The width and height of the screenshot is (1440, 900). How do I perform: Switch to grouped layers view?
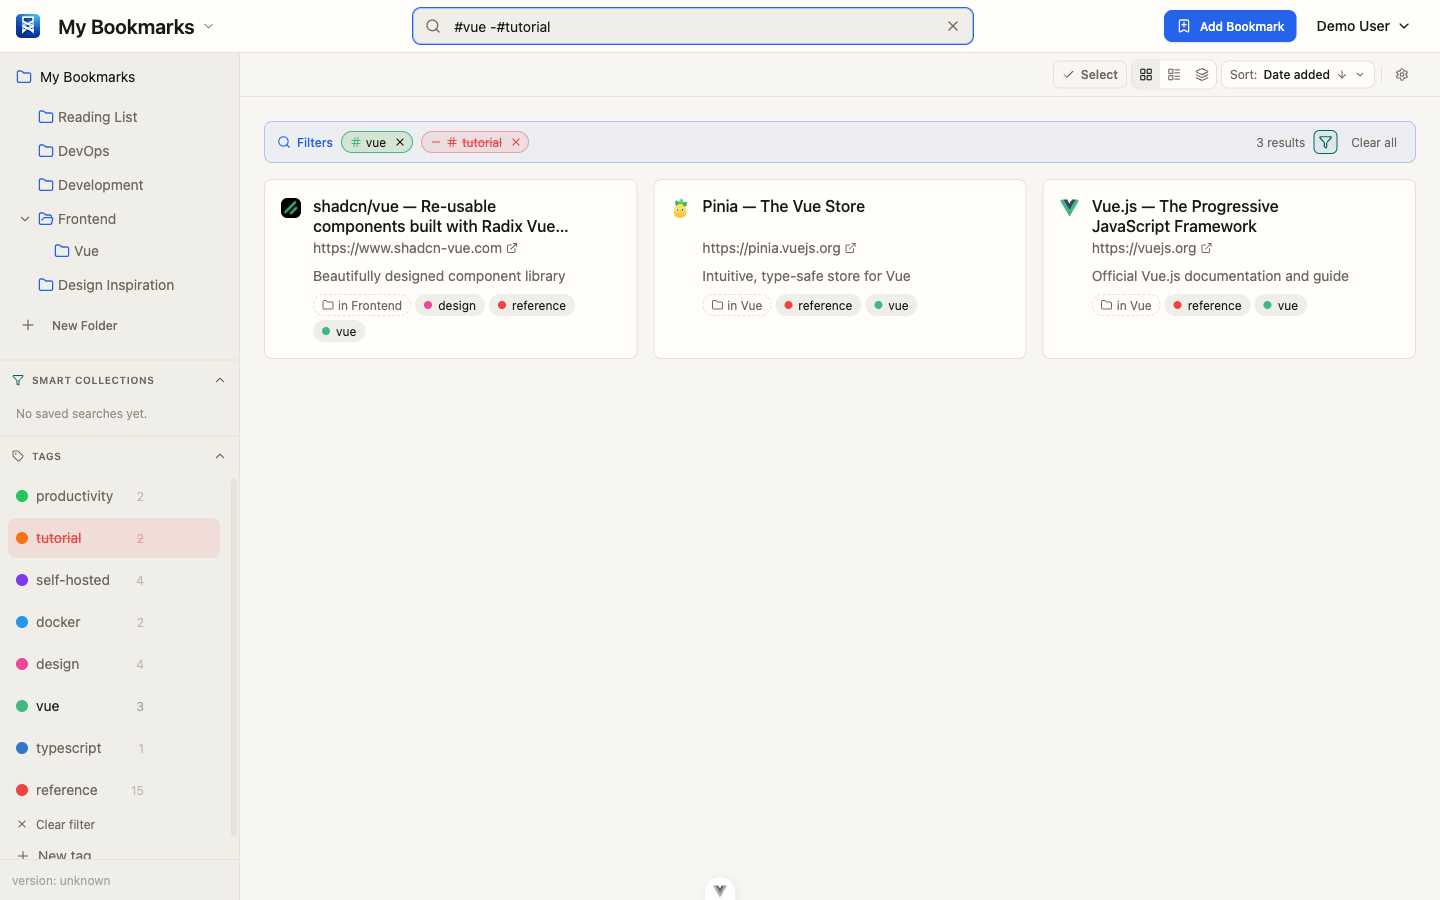[1202, 75]
